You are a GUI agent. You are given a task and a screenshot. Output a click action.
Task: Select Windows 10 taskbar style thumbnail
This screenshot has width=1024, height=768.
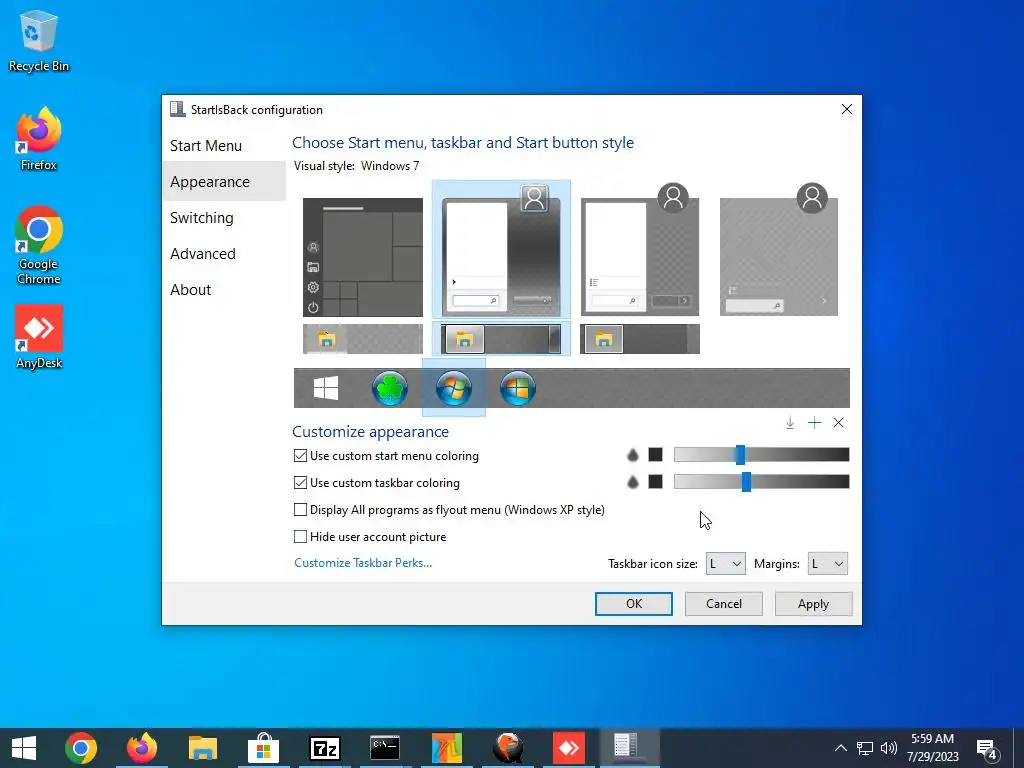click(362, 339)
